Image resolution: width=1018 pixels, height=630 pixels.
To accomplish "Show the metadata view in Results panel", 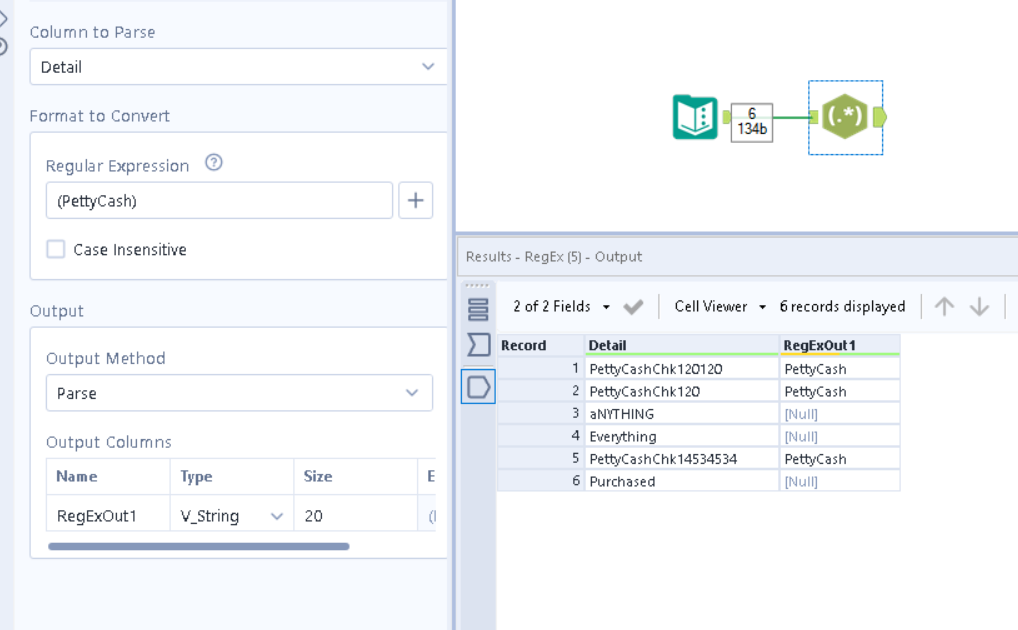I will 478,308.
